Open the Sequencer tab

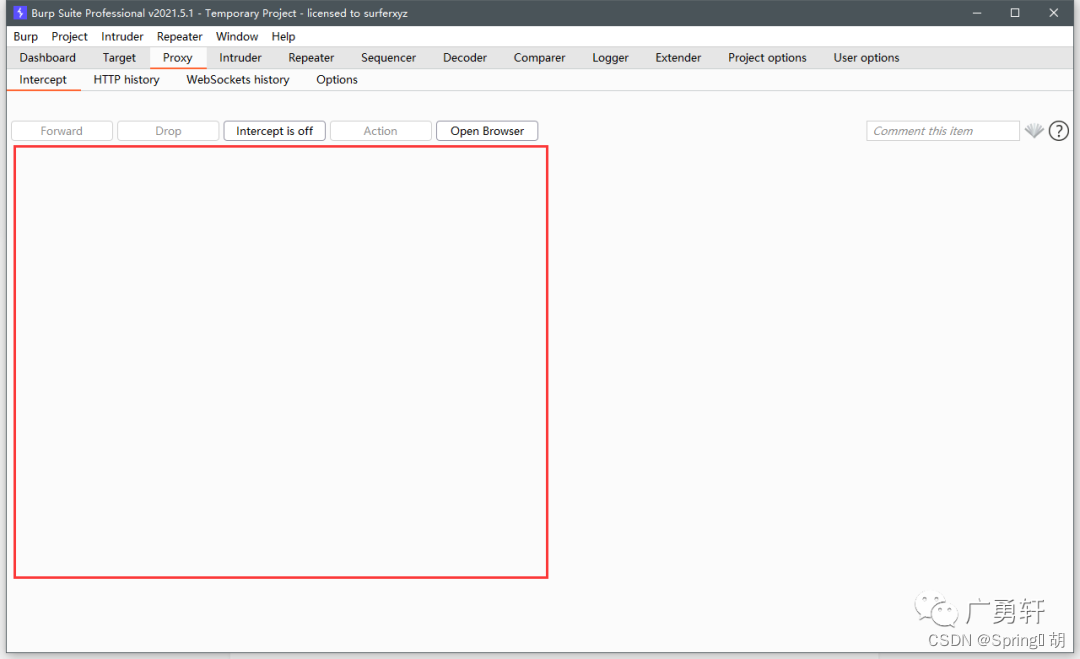coord(388,58)
